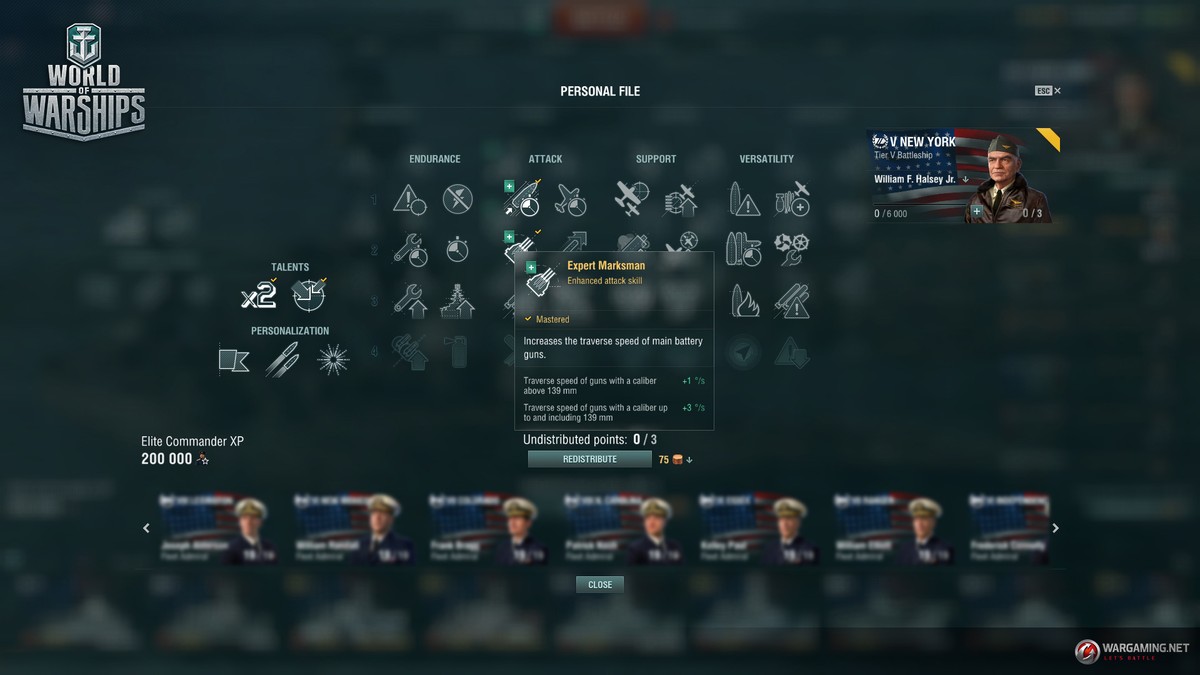Click the green plus on commander portrait
The width and height of the screenshot is (1200, 675).
coord(976,212)
